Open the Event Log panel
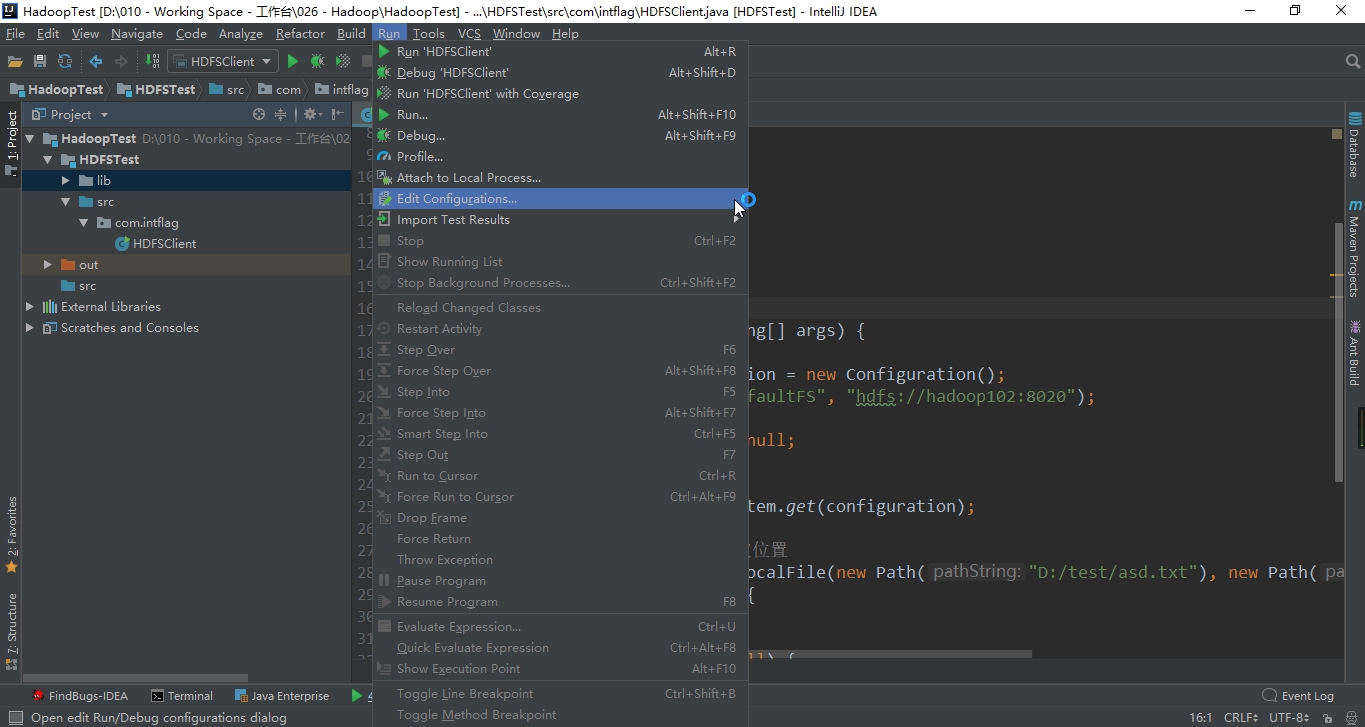 [x=1298, y=696]
